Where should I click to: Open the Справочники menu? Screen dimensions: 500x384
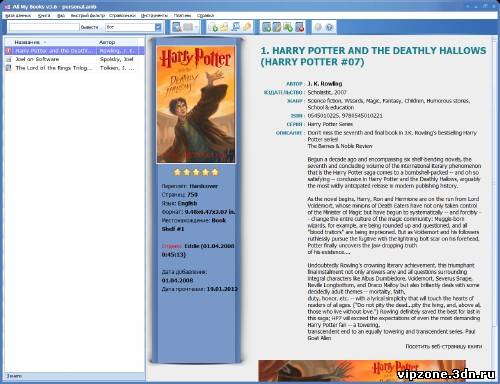tap(122, 15)
